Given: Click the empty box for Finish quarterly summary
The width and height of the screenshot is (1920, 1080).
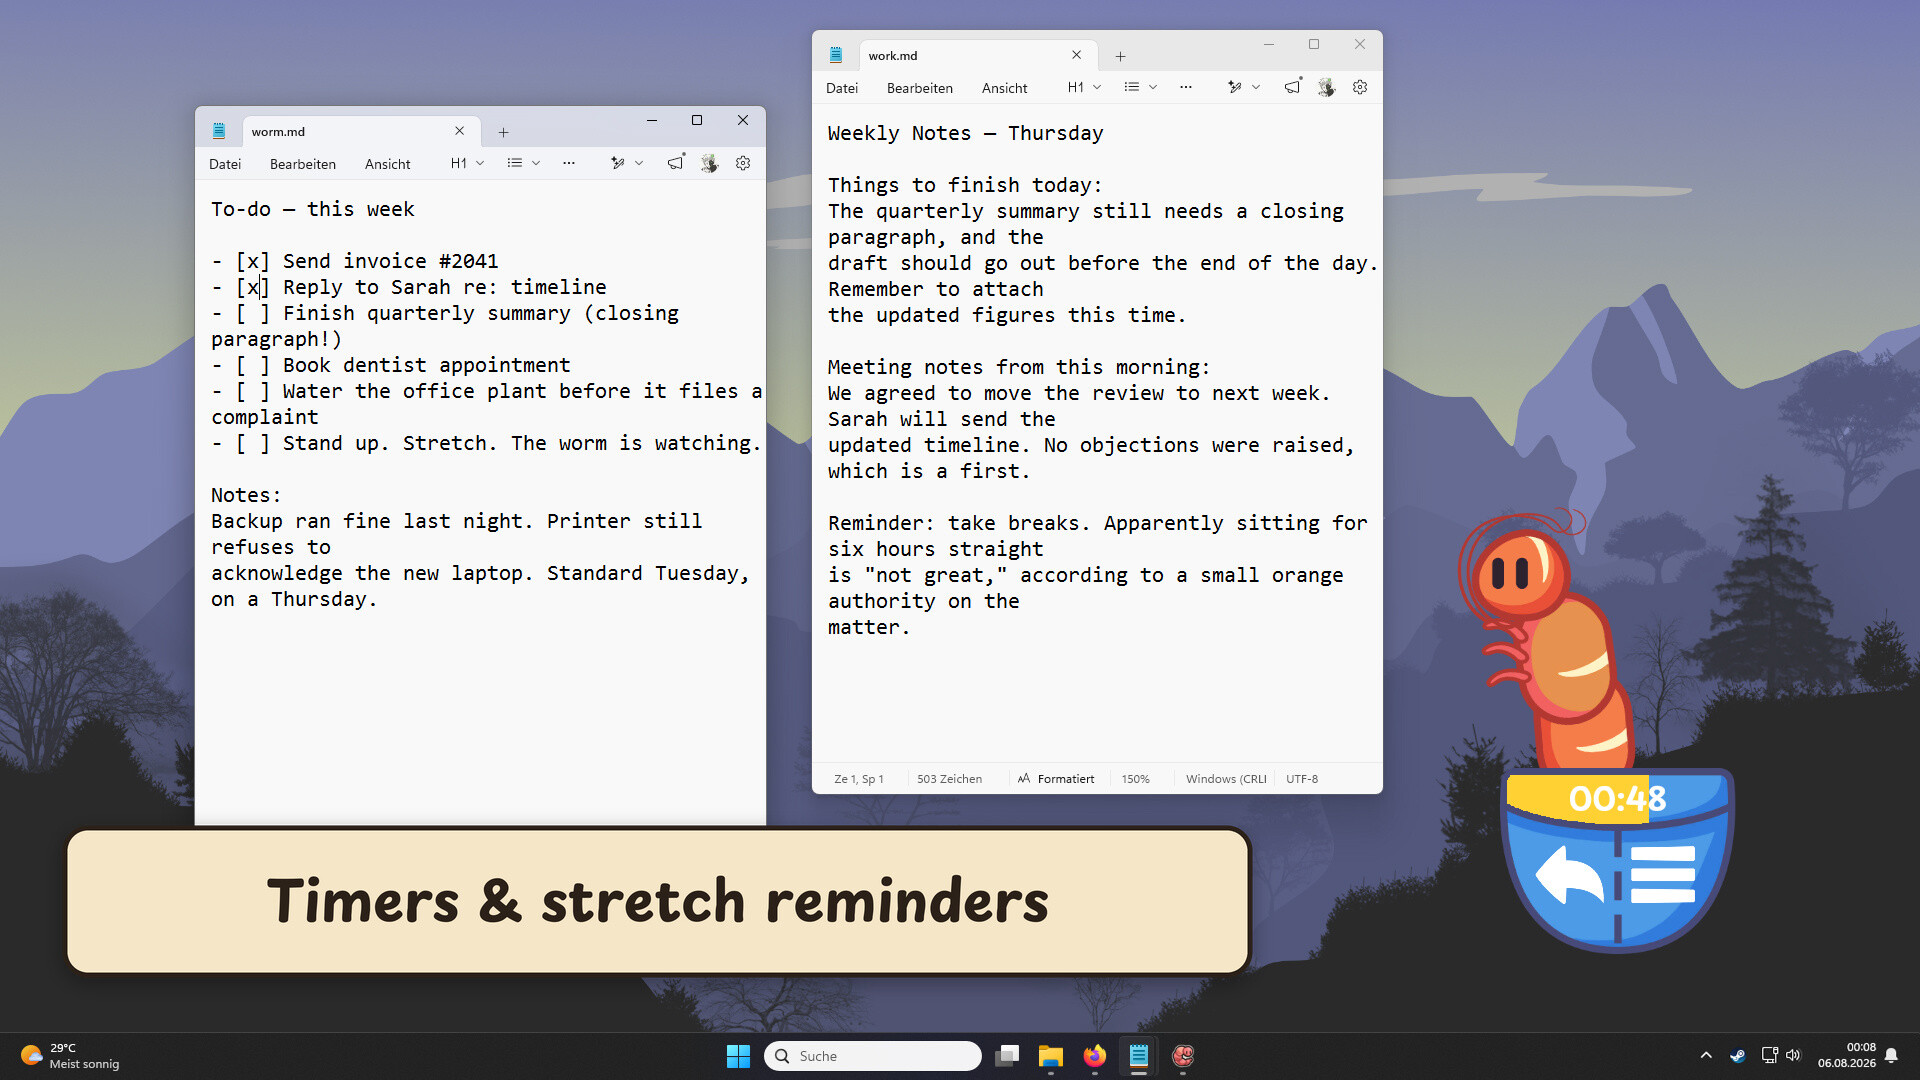Looking at the screenshot, I should (x=253, y=313).
